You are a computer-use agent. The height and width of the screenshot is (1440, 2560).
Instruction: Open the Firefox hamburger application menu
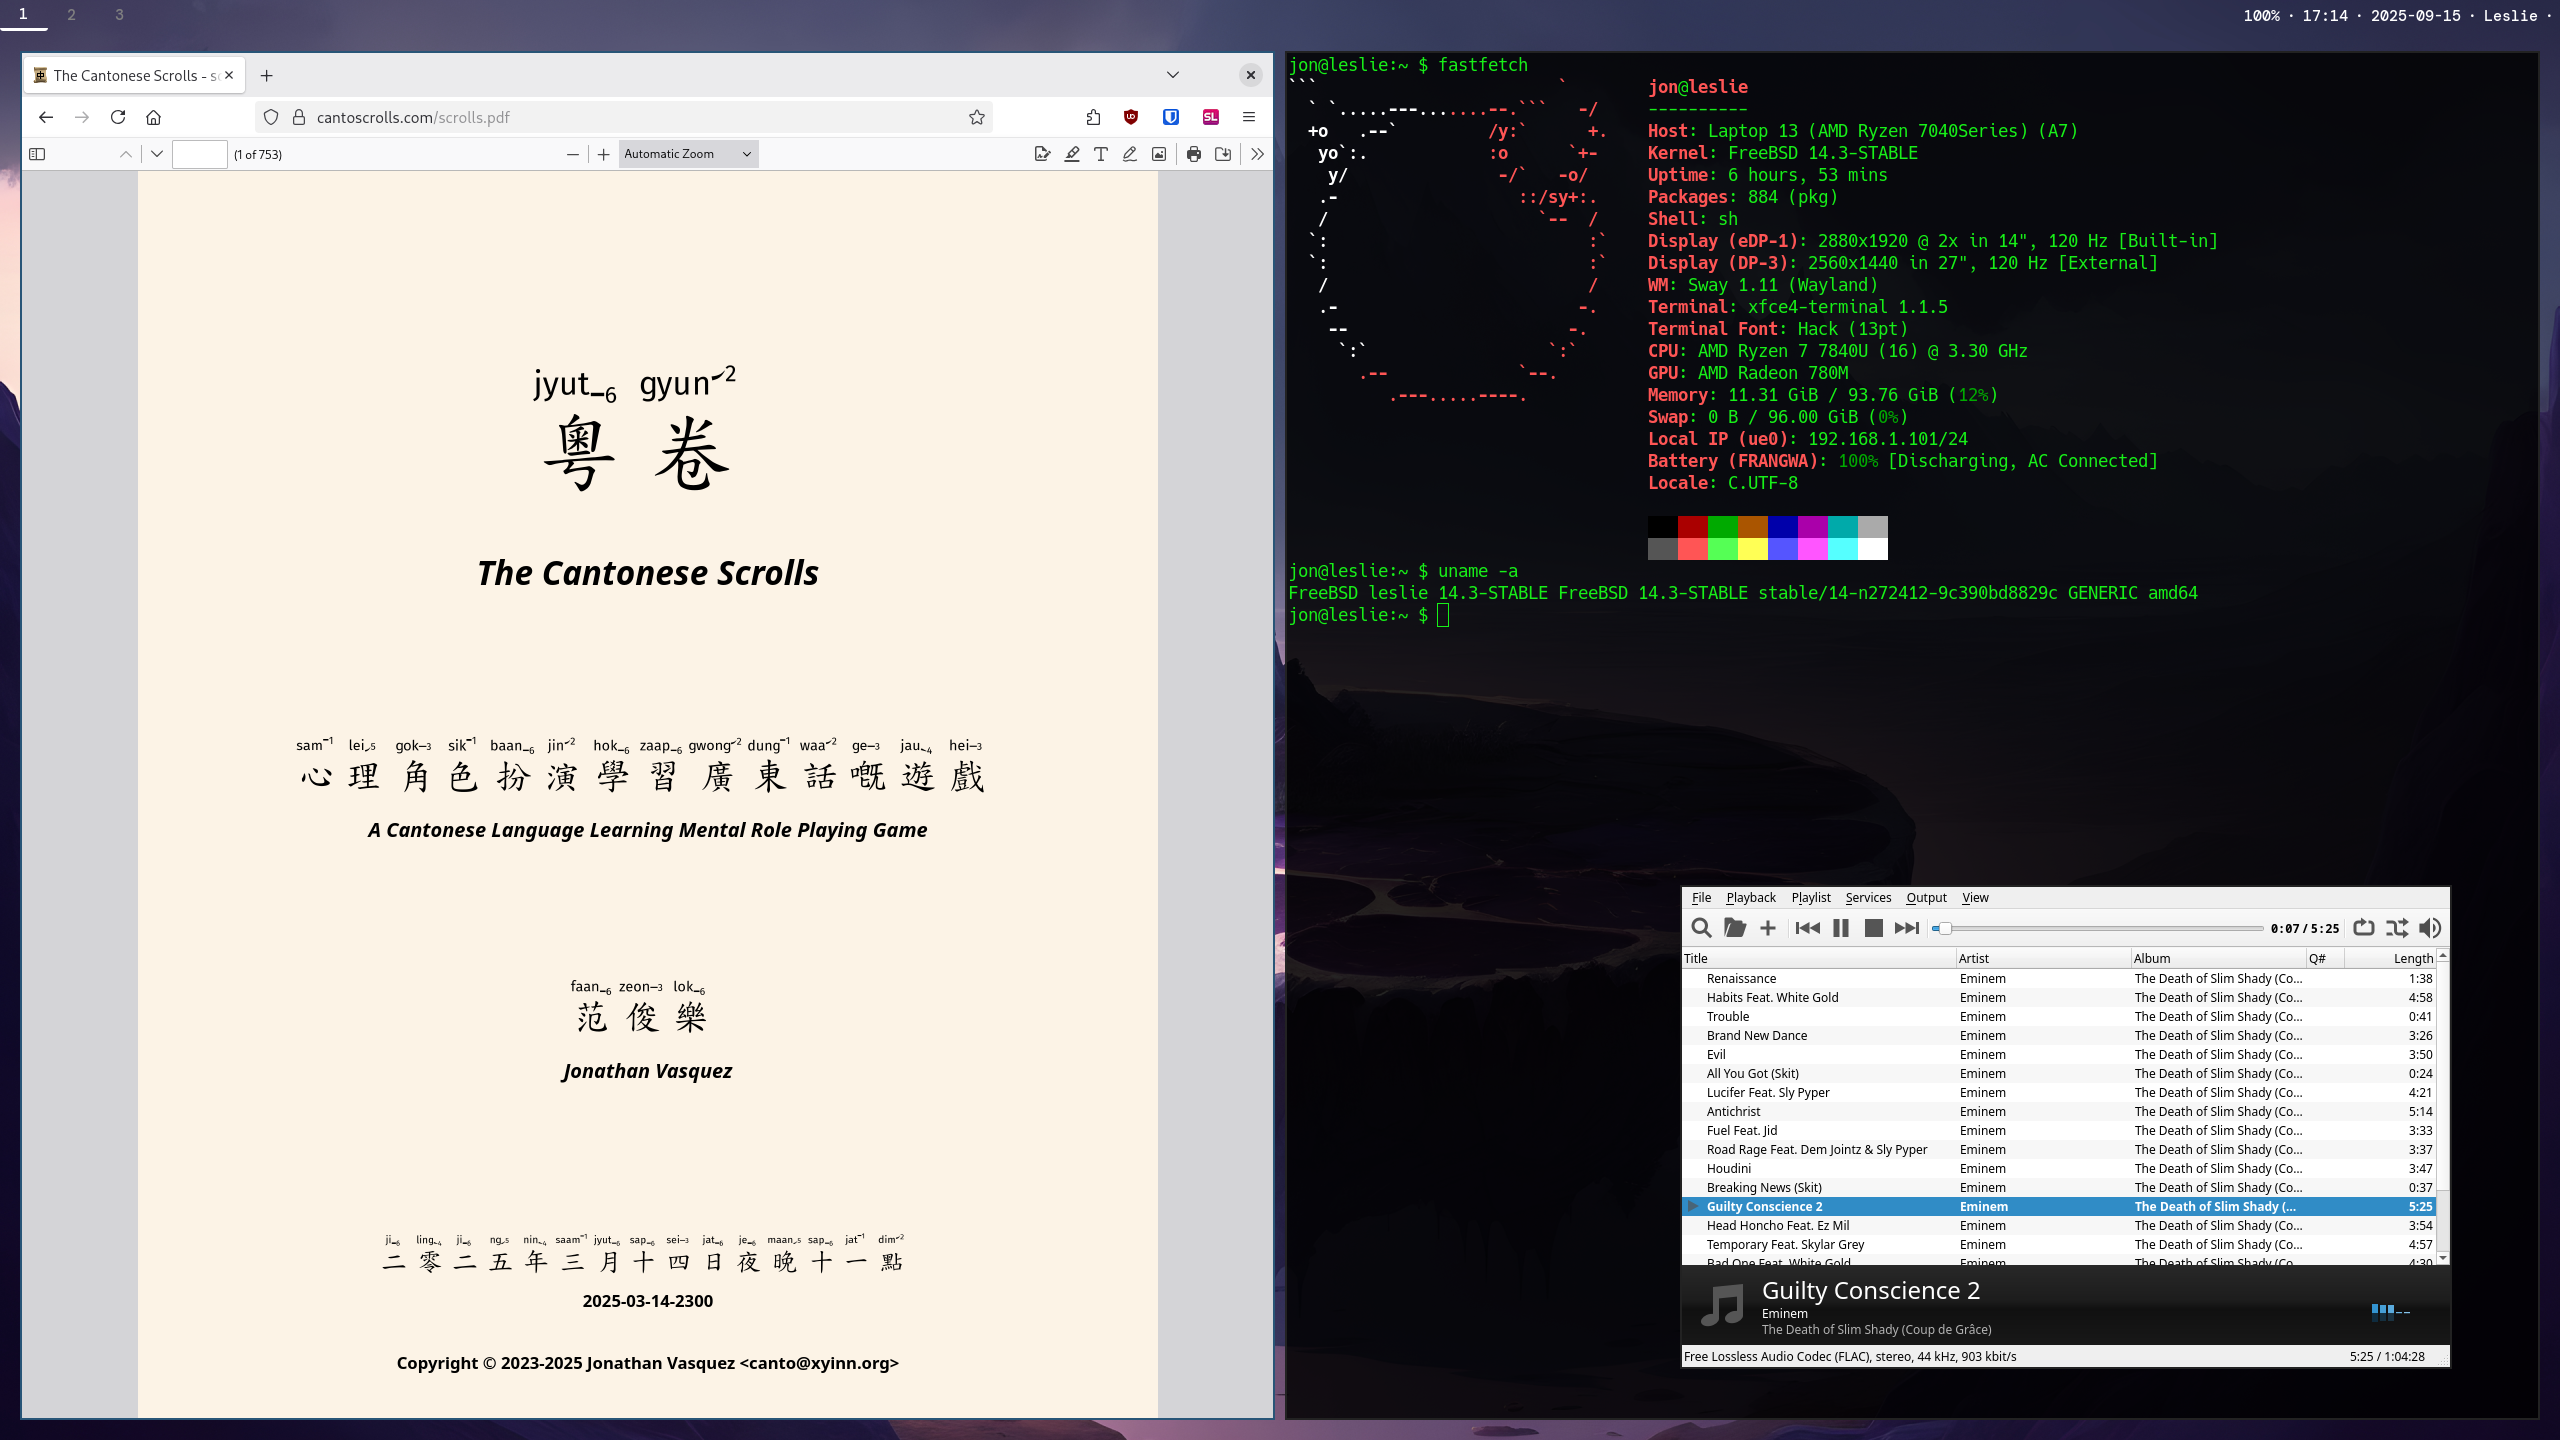[1249, 117]
